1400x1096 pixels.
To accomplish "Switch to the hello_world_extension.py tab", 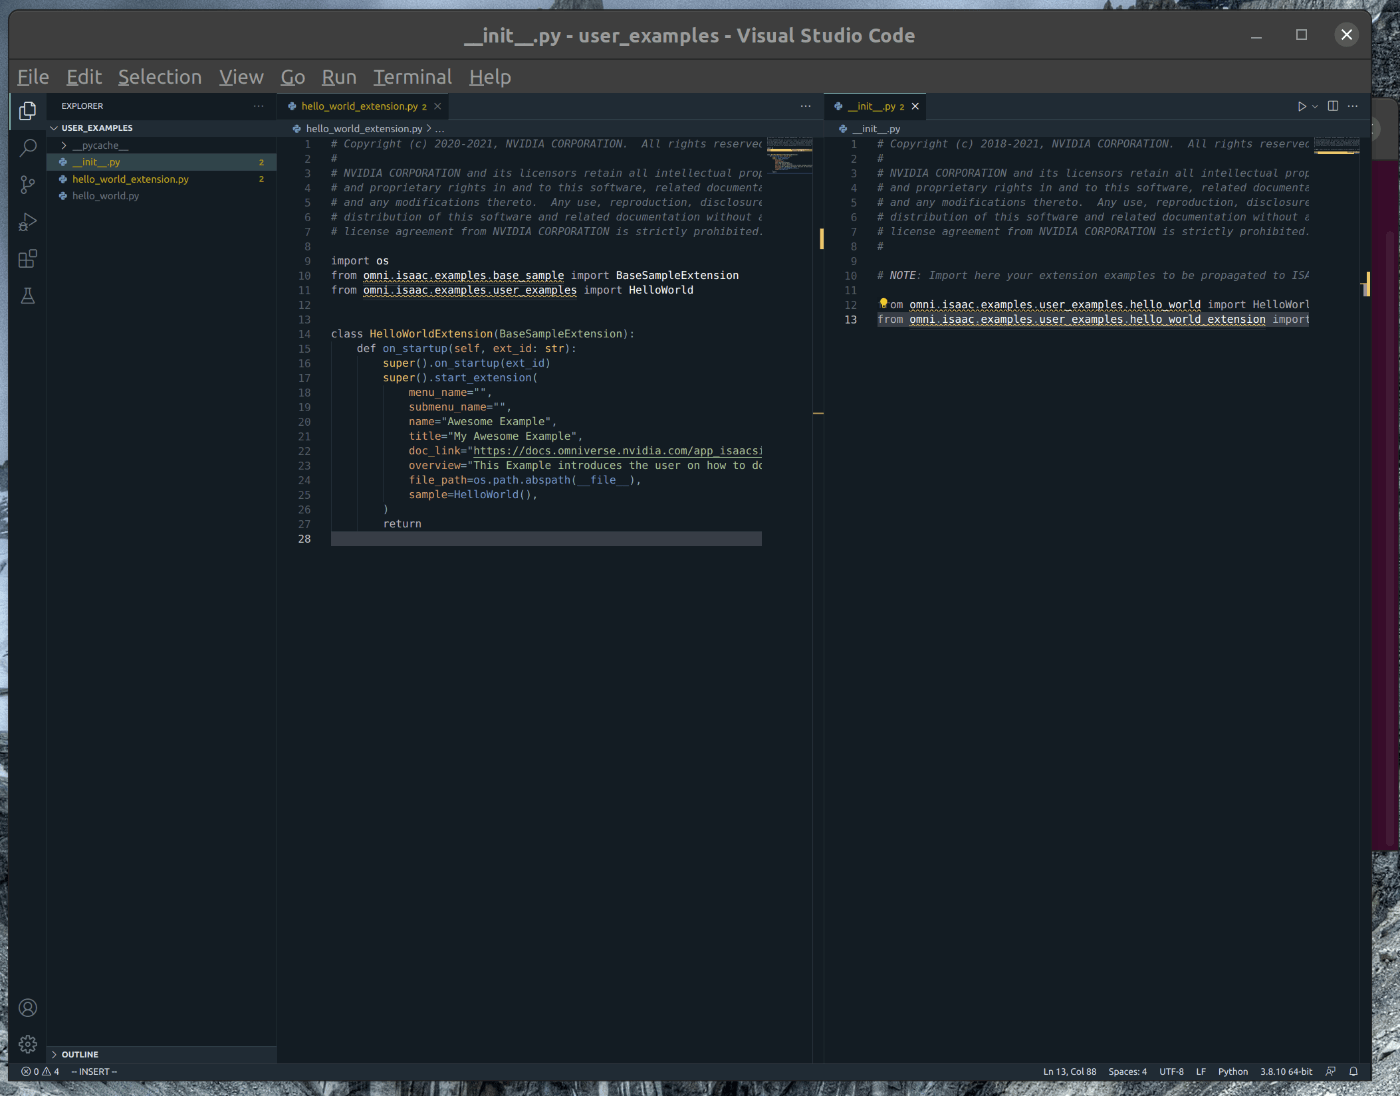I will [363, 106].
